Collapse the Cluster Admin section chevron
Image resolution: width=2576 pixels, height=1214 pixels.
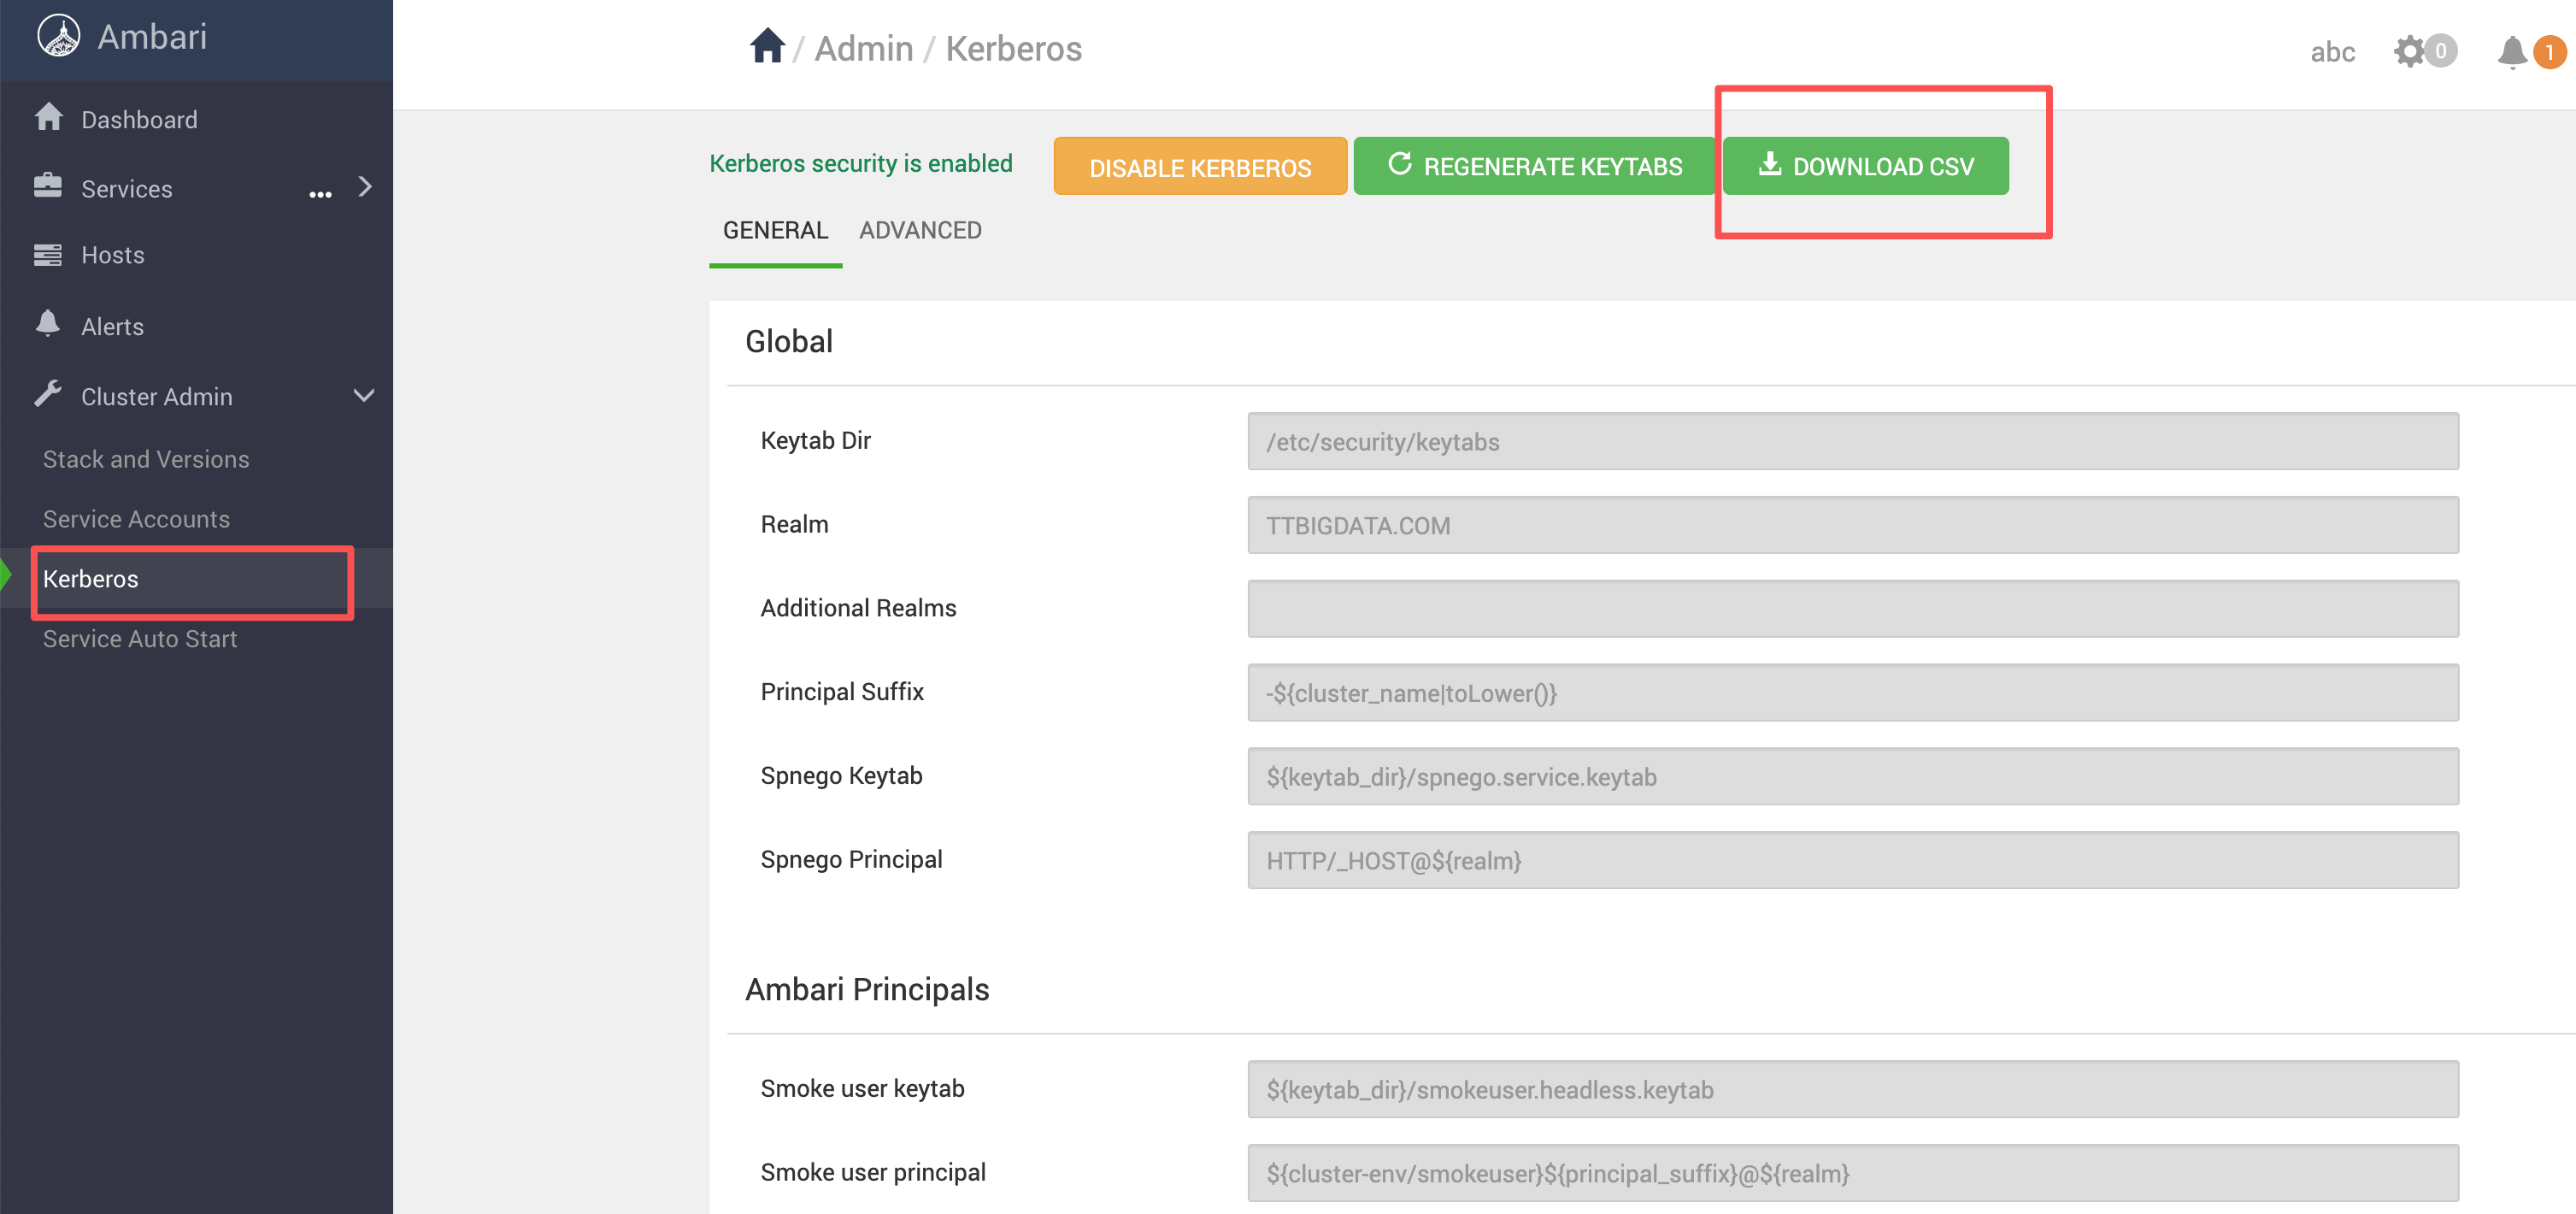[364, 396]
